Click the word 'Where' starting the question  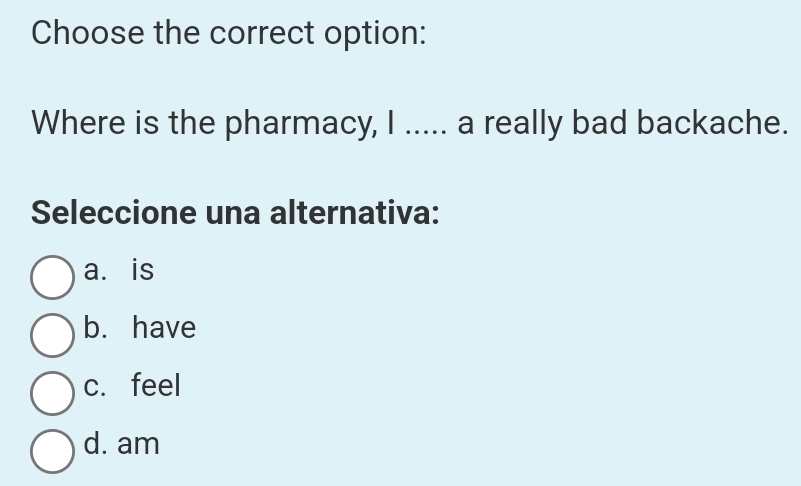point(75,124)
